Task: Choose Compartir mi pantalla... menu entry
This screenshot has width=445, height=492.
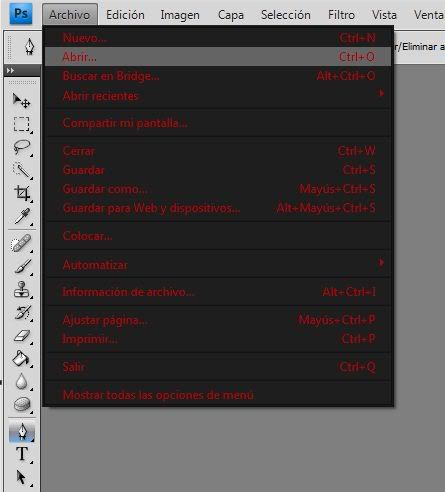Action: pos(218,123)
